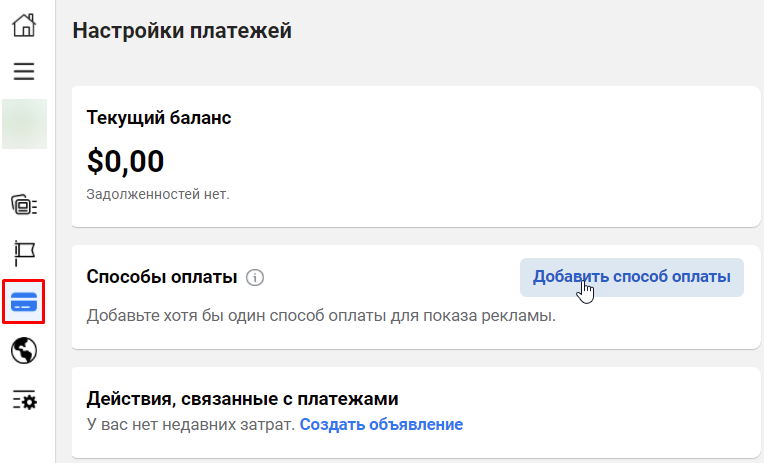Click the Задолженностей нет status text

tap(158, 194)
